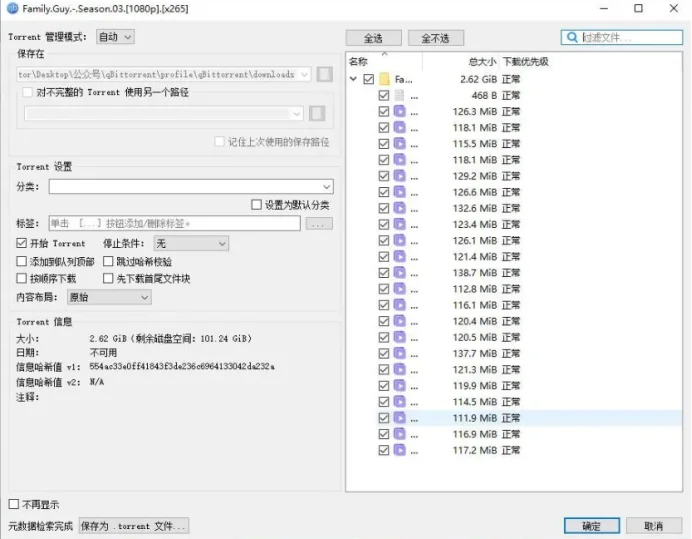Click 全选 to select all files
Screen dimensions: 692x539
[373, 38]
